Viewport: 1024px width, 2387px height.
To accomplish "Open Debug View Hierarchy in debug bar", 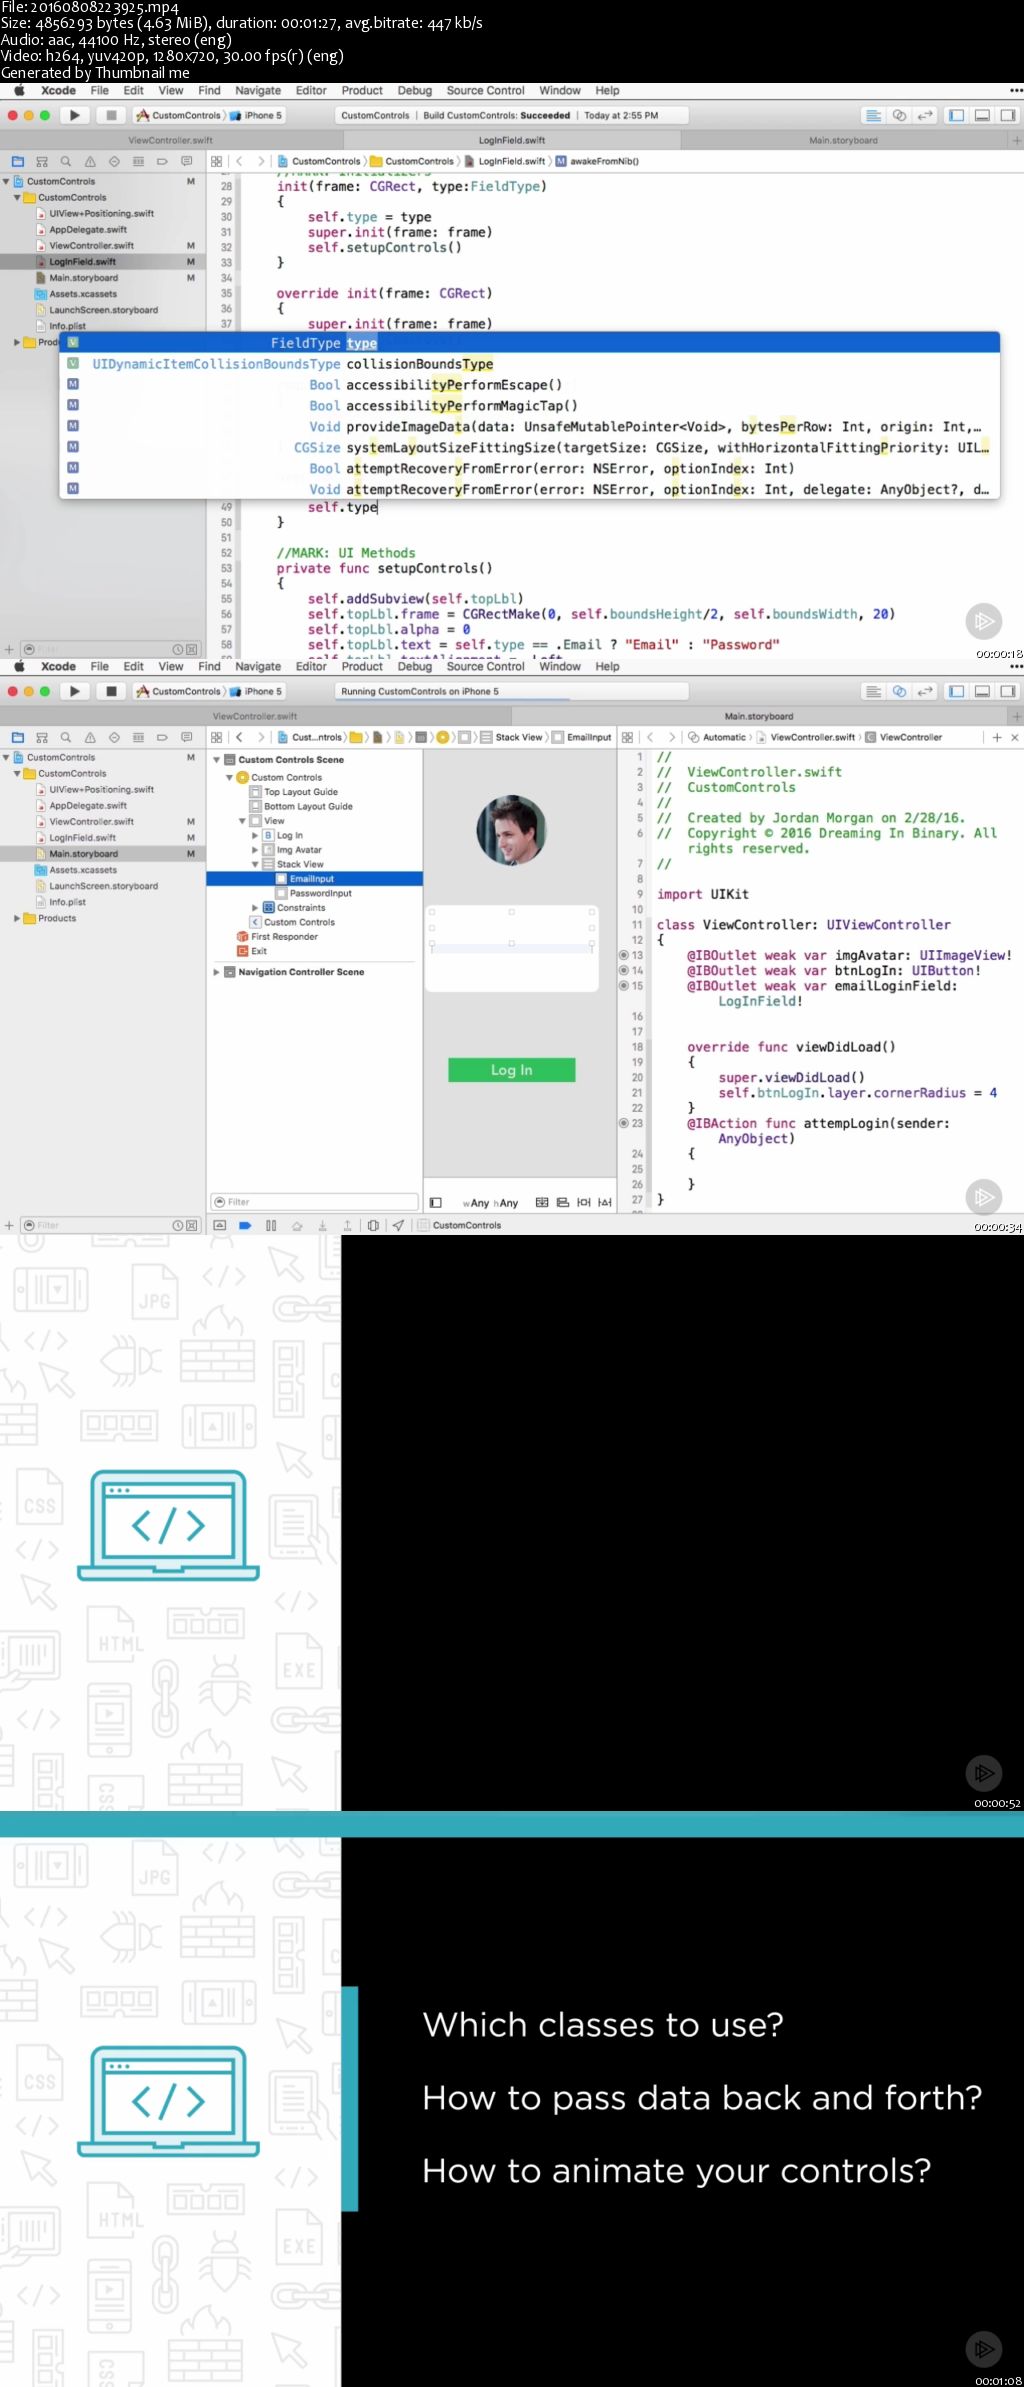I will coord(373,1225).
